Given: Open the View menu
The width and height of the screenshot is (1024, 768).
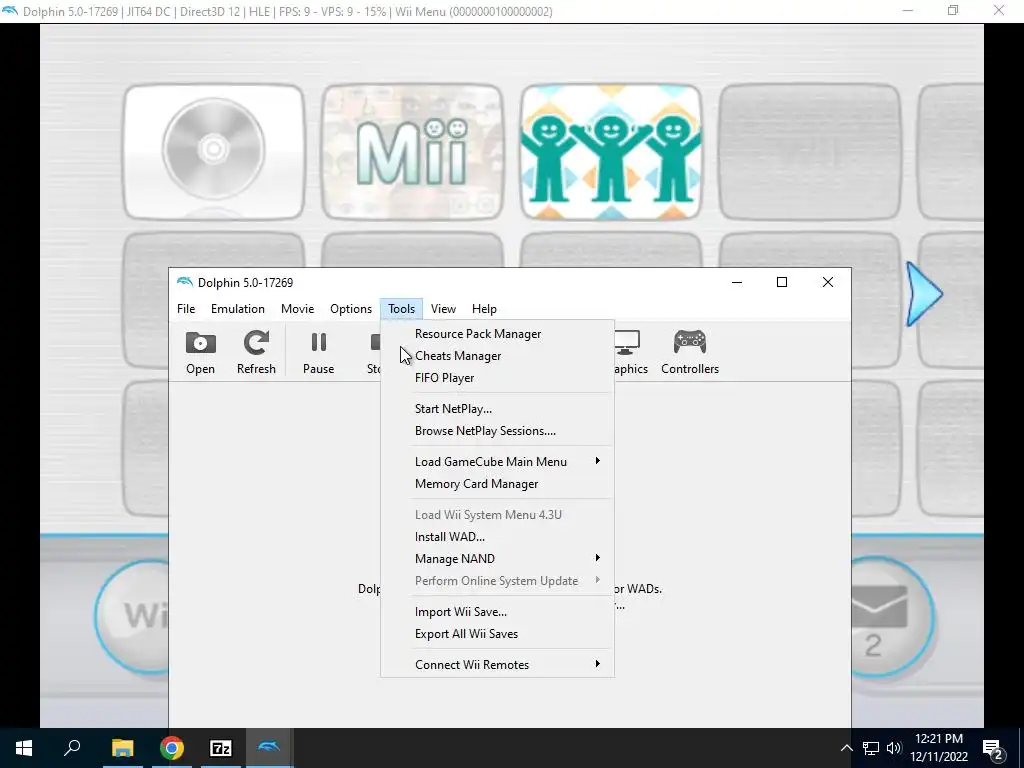Looking at the screenshot, I should point(443,309).
